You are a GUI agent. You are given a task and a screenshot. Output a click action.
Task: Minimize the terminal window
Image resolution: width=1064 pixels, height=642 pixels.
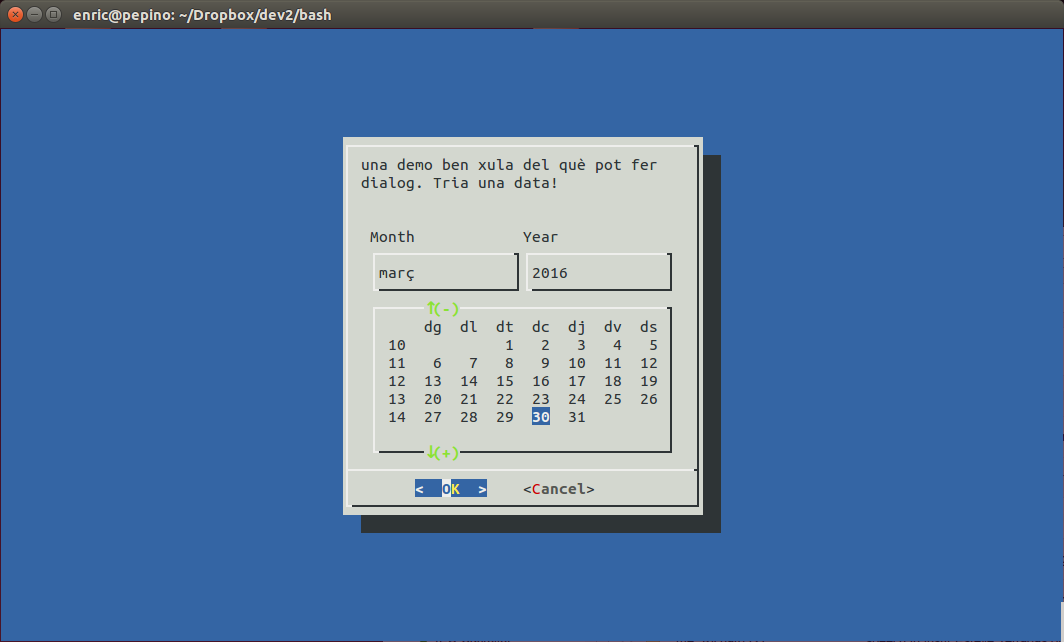[35, 15]
